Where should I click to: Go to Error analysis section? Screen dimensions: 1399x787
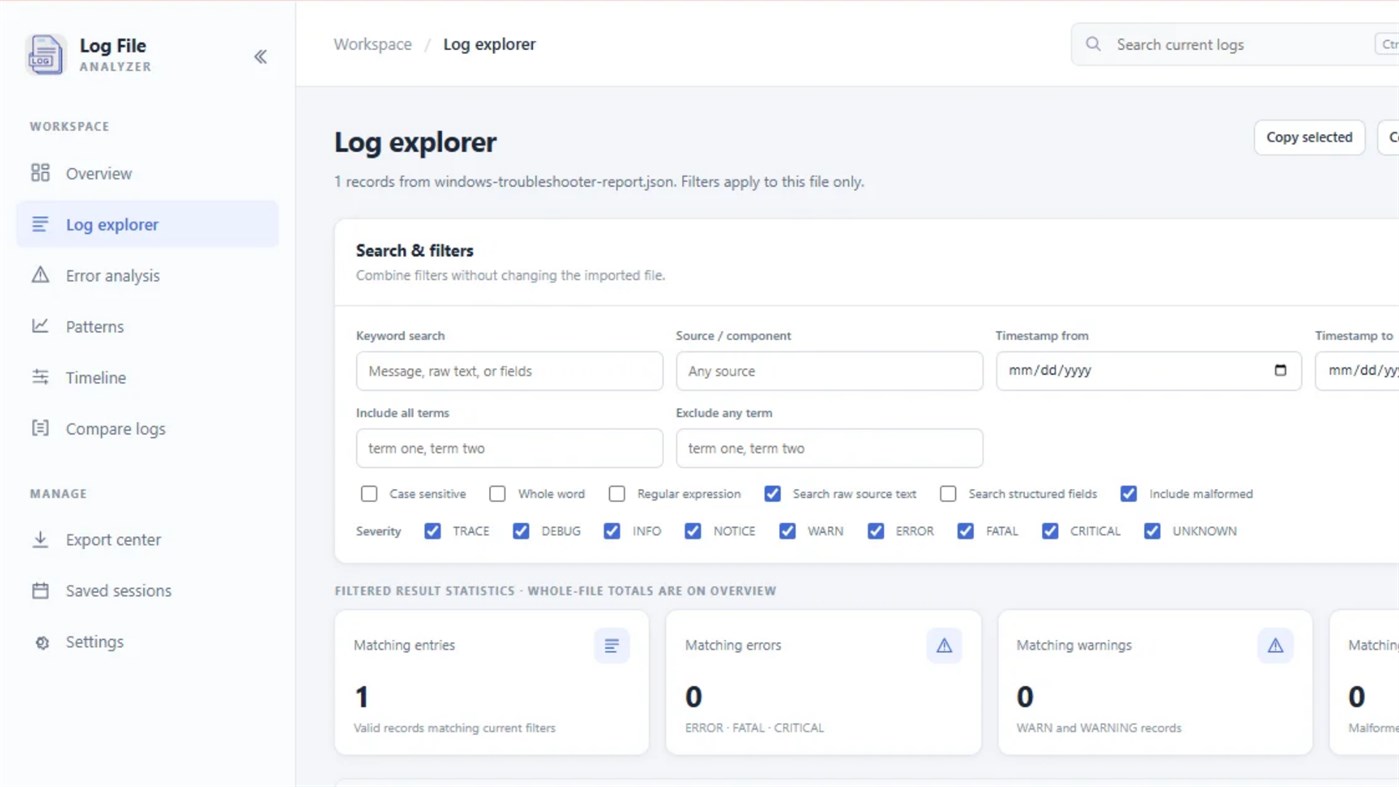tap(147, 275)
